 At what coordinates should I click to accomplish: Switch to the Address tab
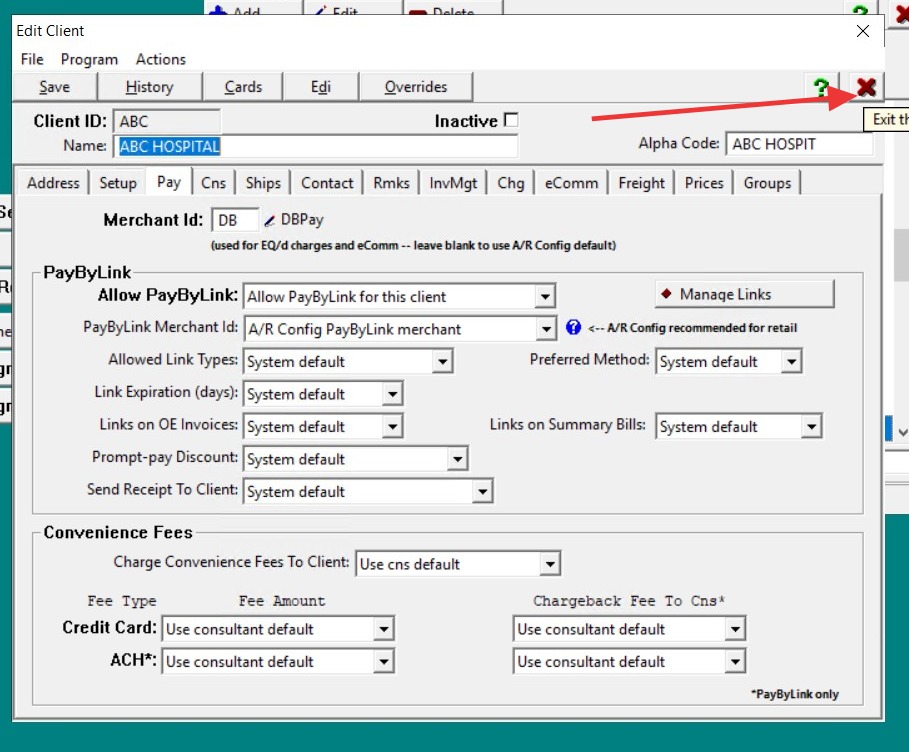[x=53, y=183]
